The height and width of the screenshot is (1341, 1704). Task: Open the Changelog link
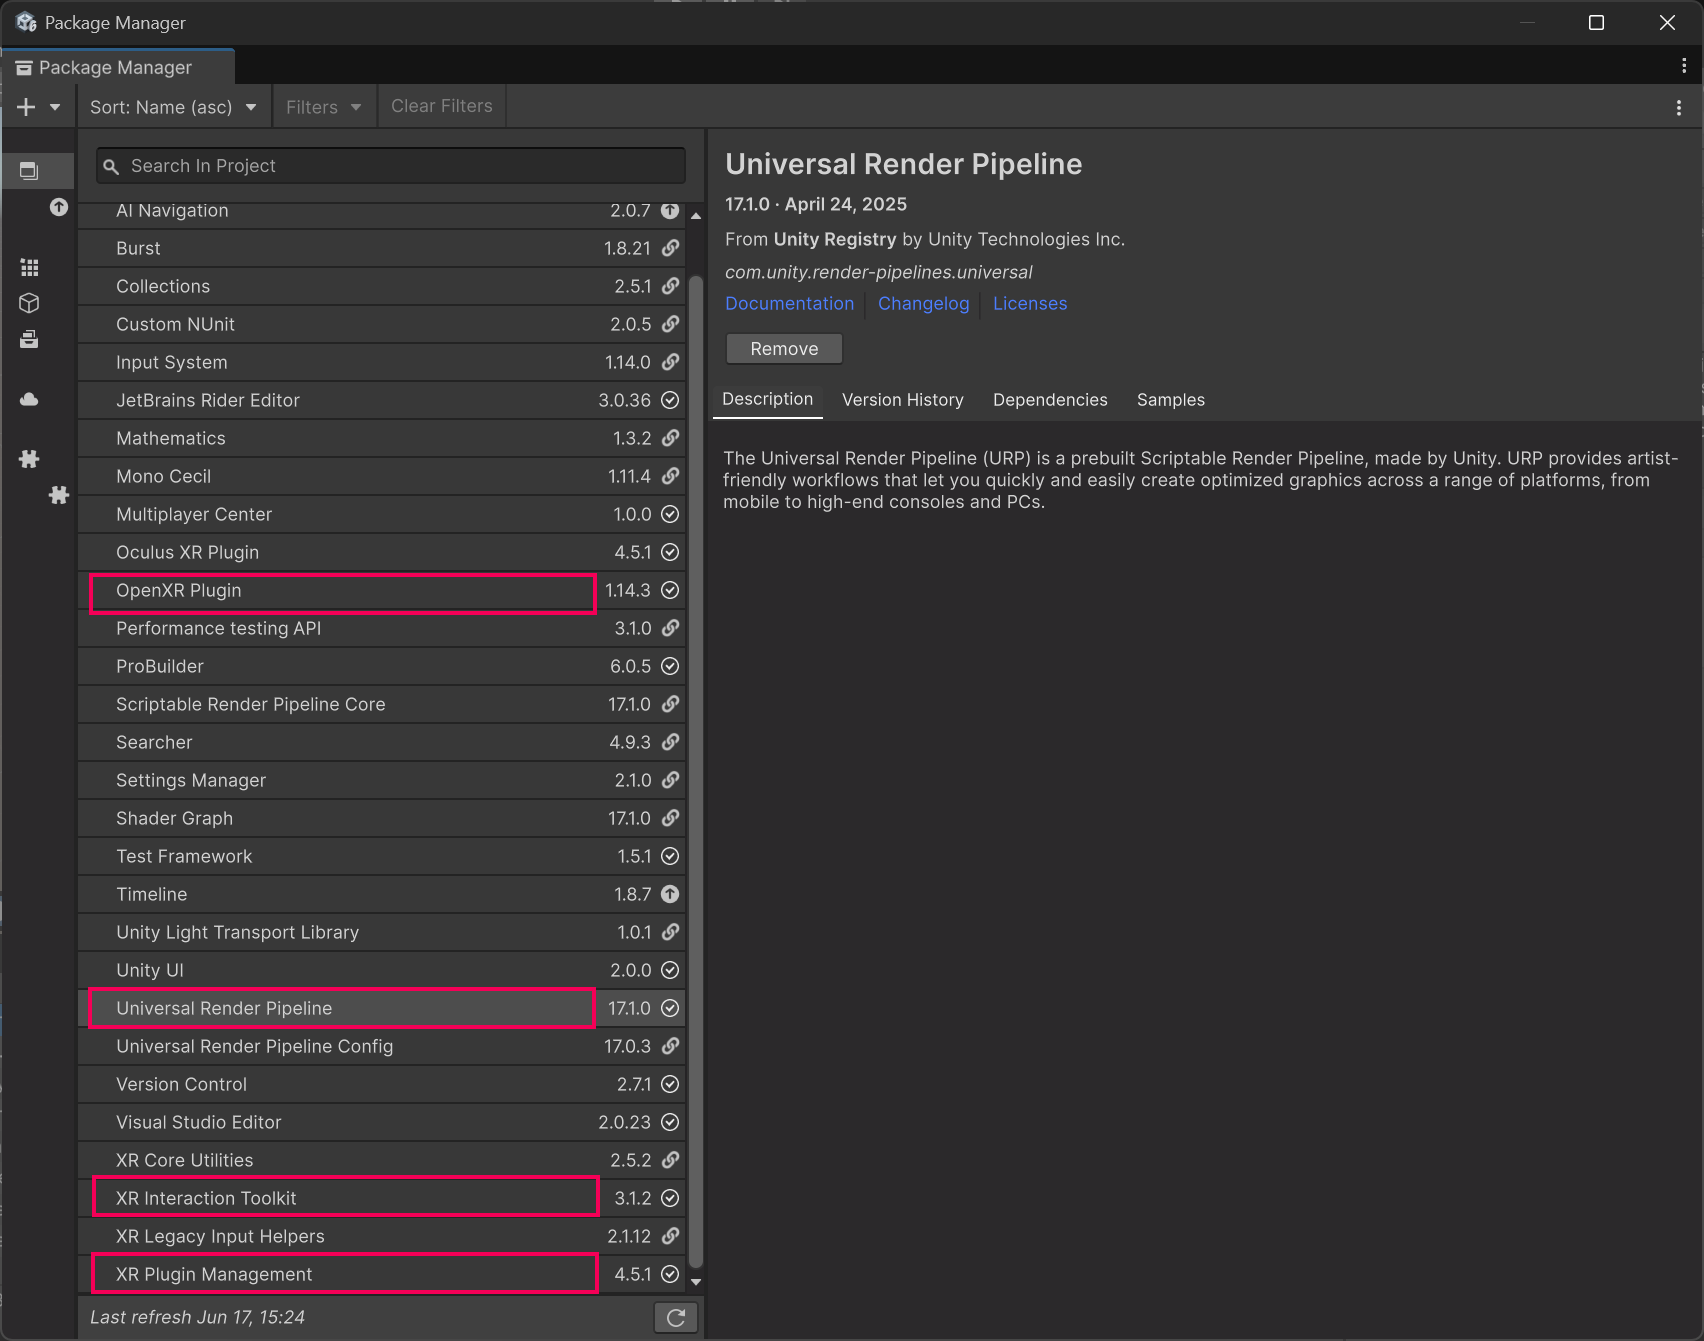923,304
